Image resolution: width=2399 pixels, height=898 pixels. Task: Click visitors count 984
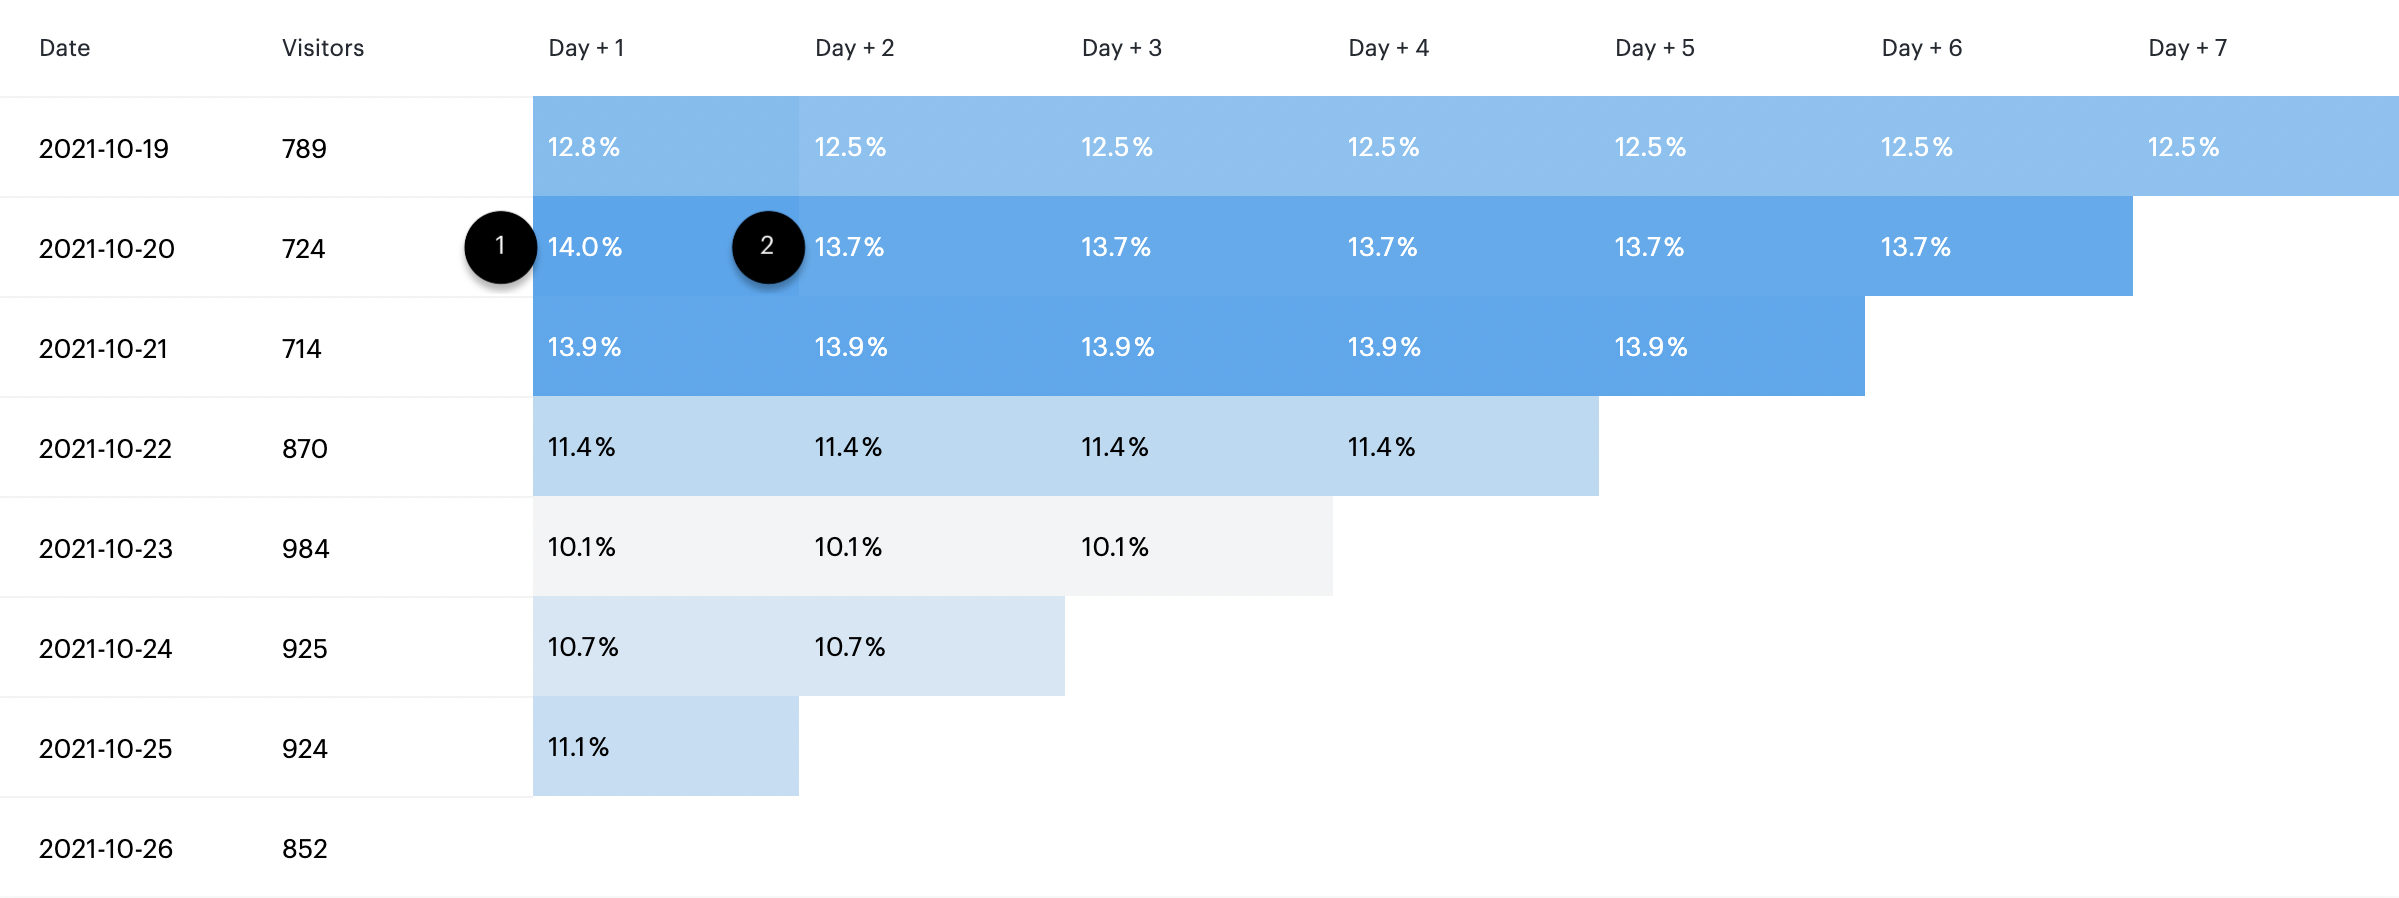click(x=305, y=548)
